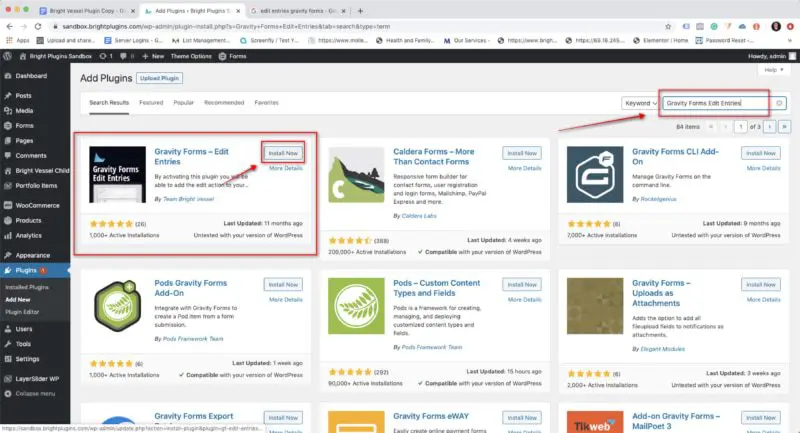
Task: Open More Details for Caldera Forms
Action: click(524, 168)
